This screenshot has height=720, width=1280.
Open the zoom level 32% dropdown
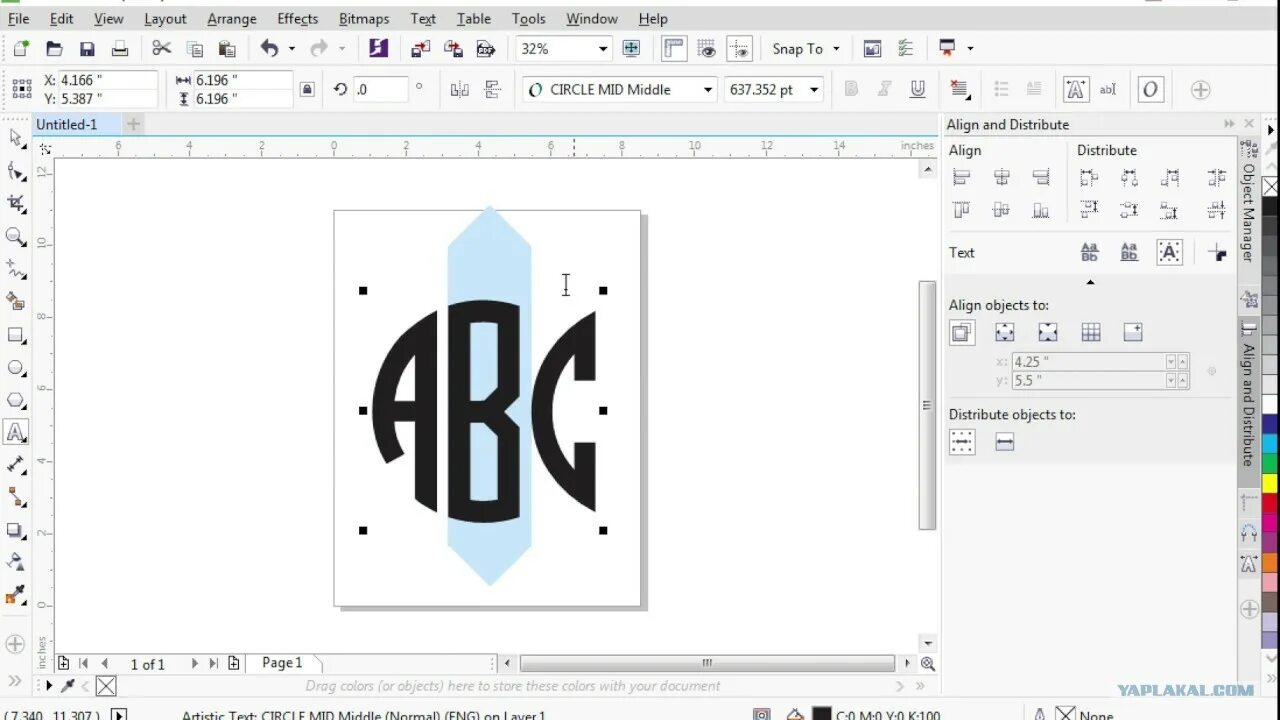(x=603, y=48)
